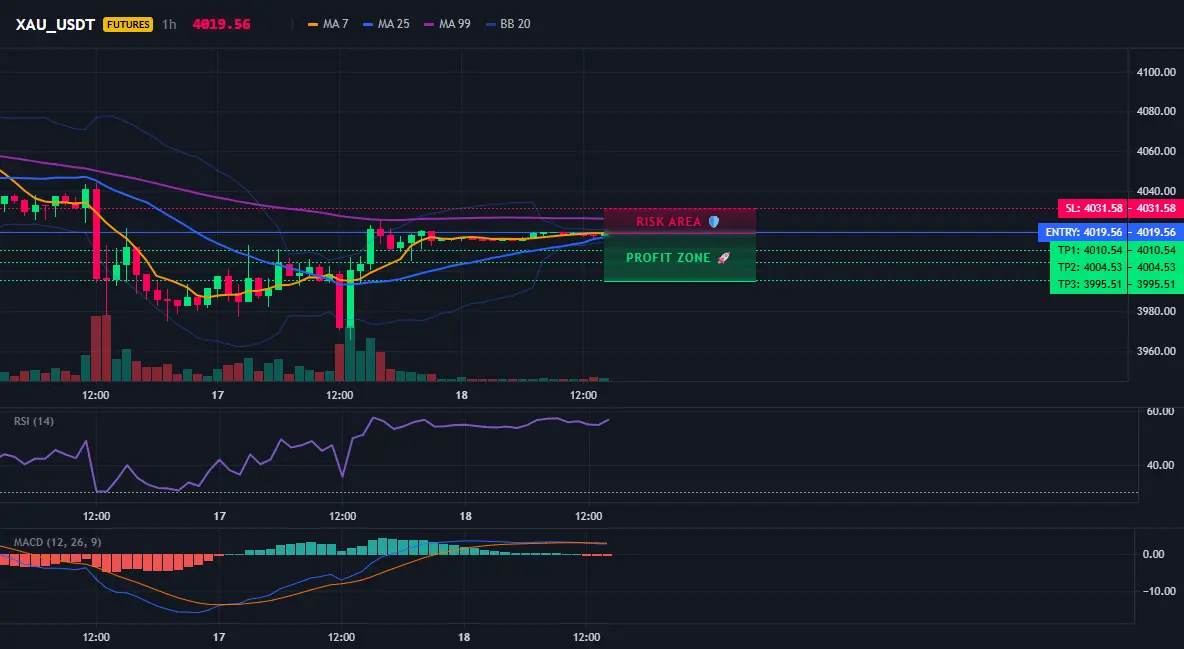Screen dimensions: 1184x649
Task: Toggle the MA 7 legend item
Action: tap(328, 24)
